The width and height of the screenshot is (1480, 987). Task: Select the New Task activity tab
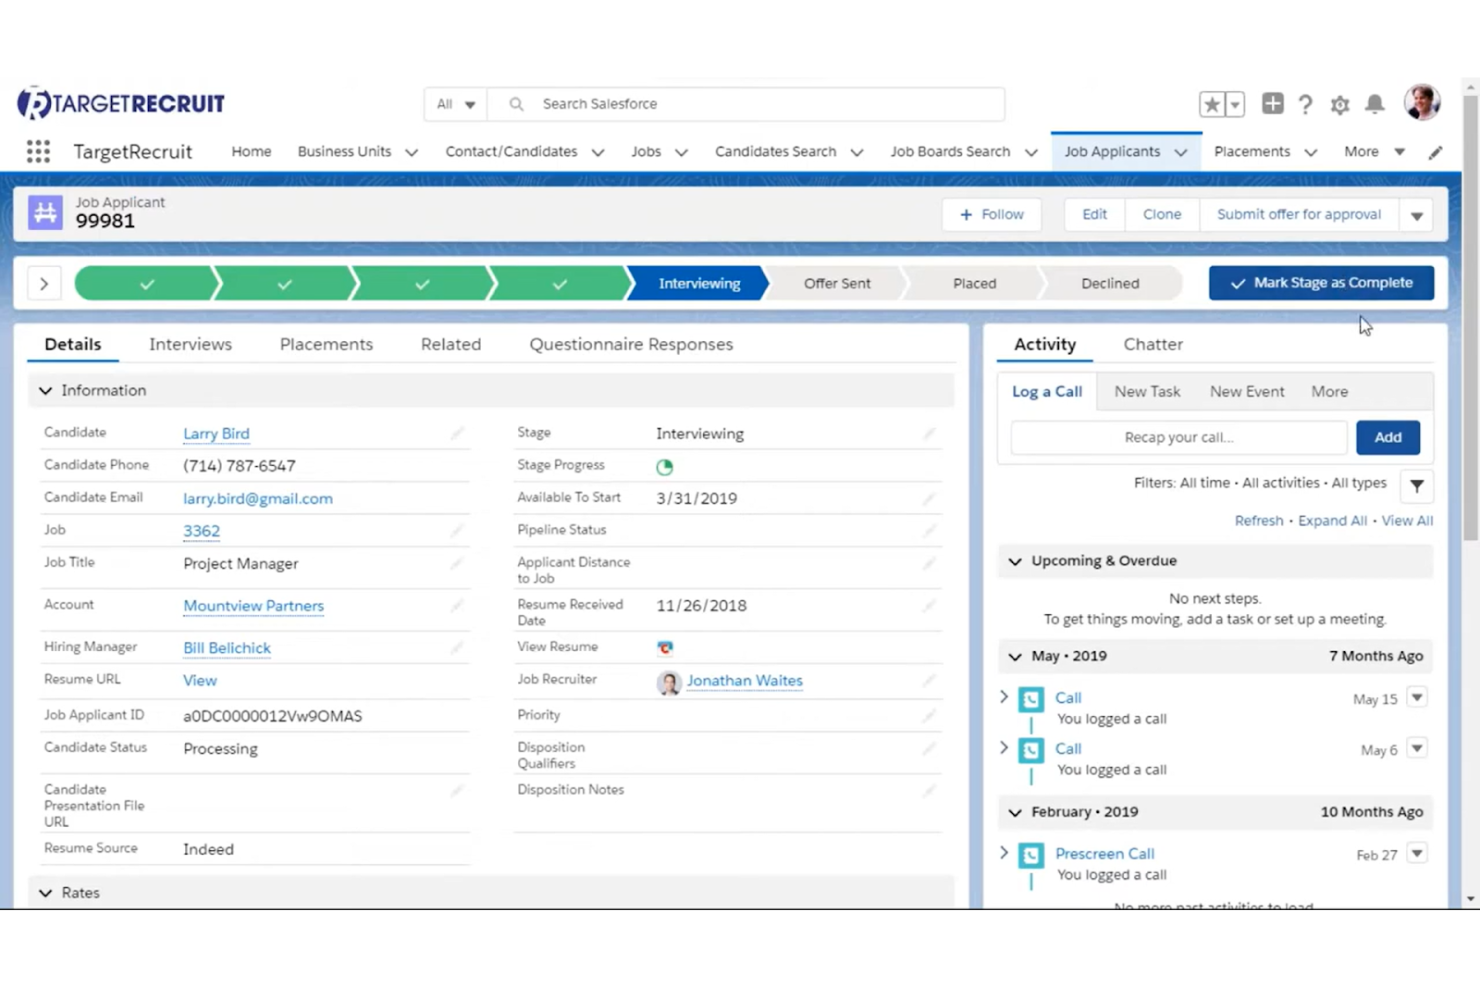[x=1147, y=392]
